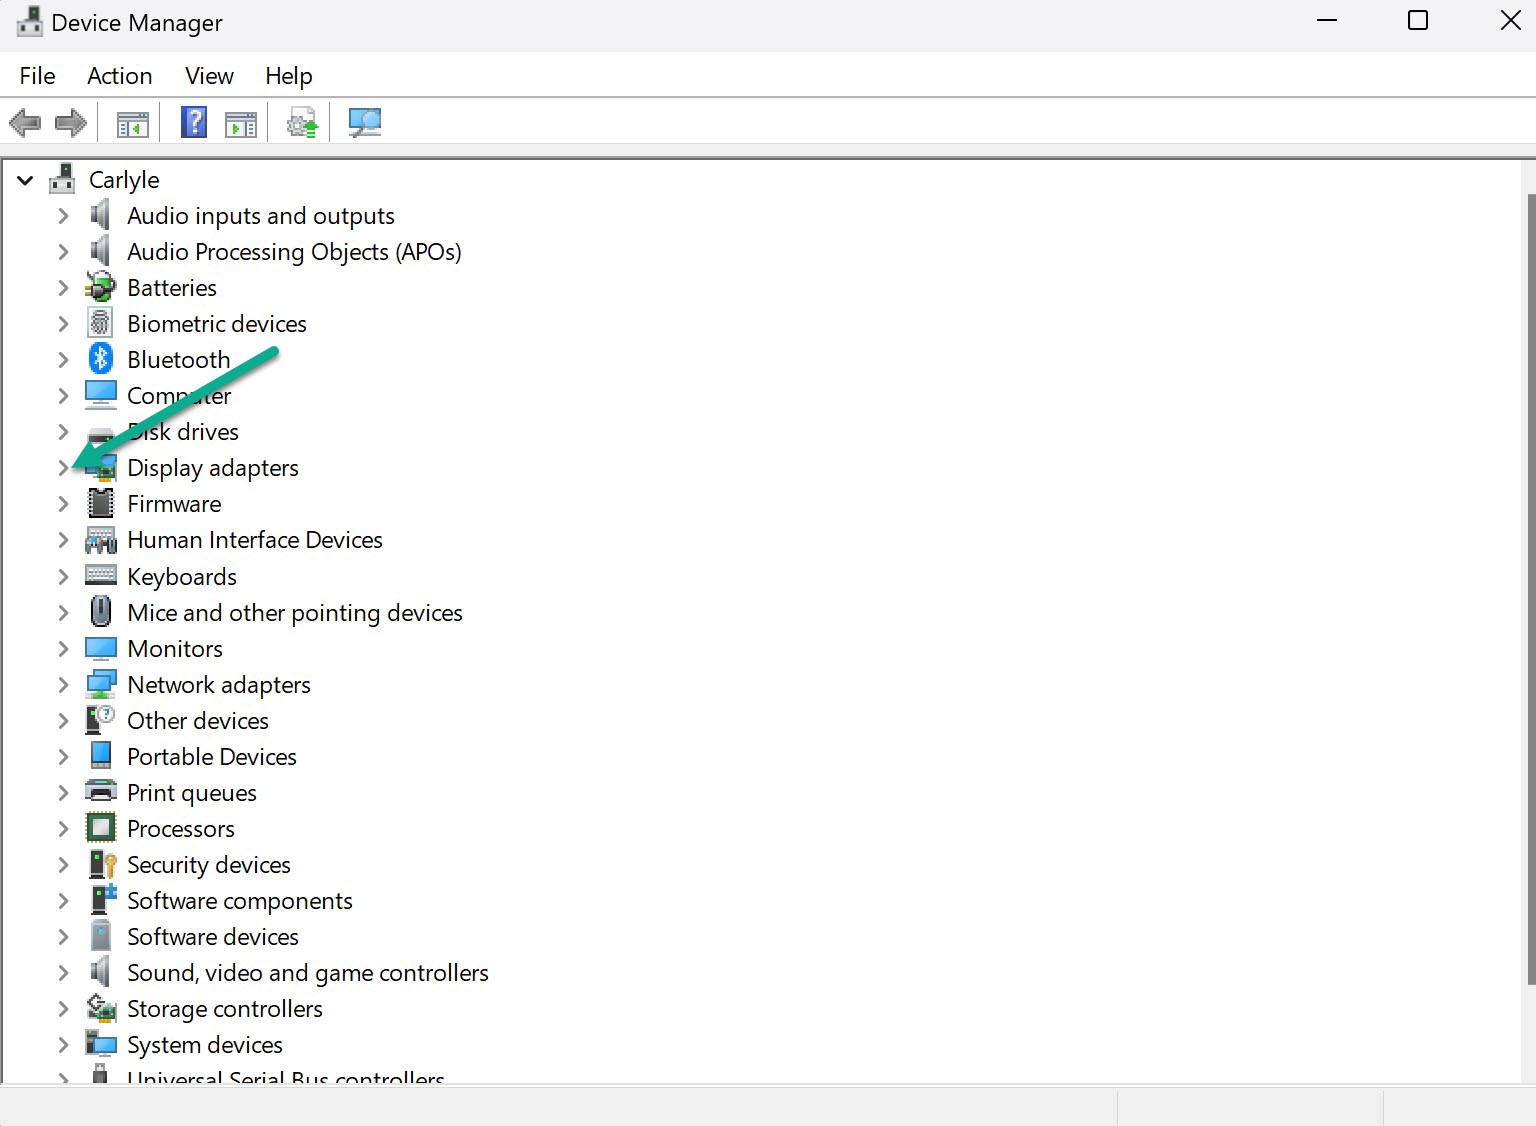Expand the Processors category chevron

(x=63, y=829)
